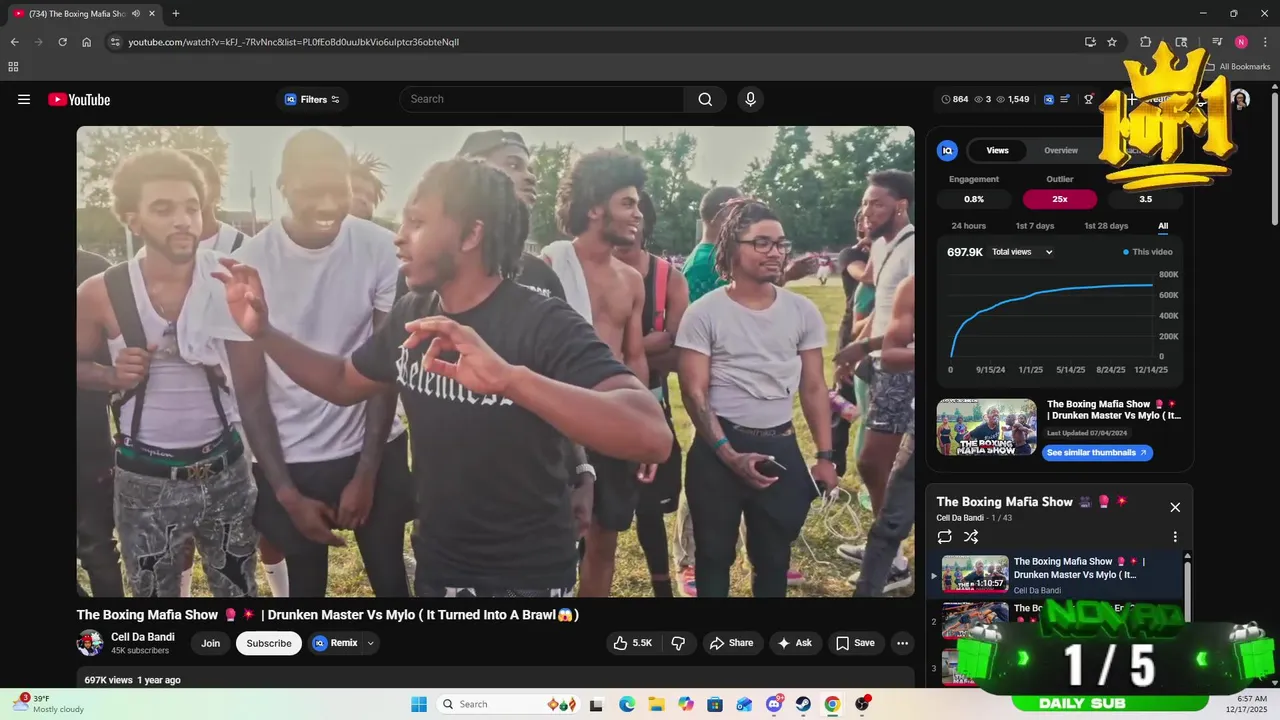Toggle the This video legend entry
Viewport: 1280px width, 720px height.
(1148, 252)
